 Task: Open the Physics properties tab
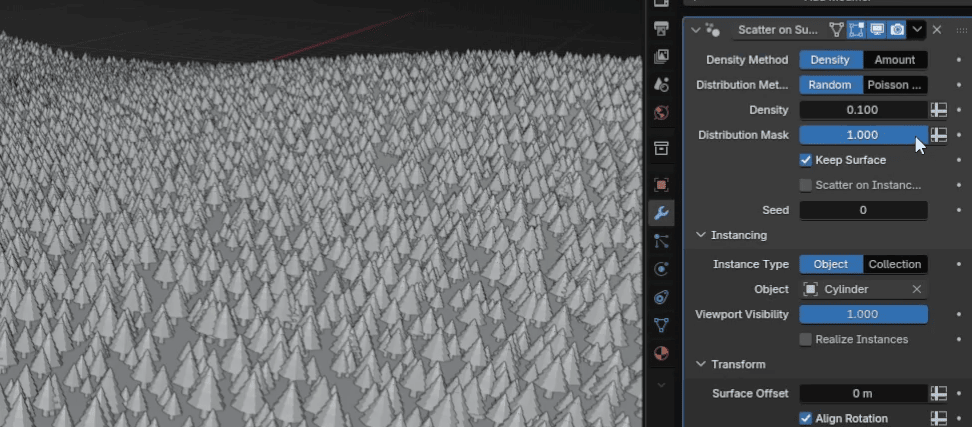point(661,269)
